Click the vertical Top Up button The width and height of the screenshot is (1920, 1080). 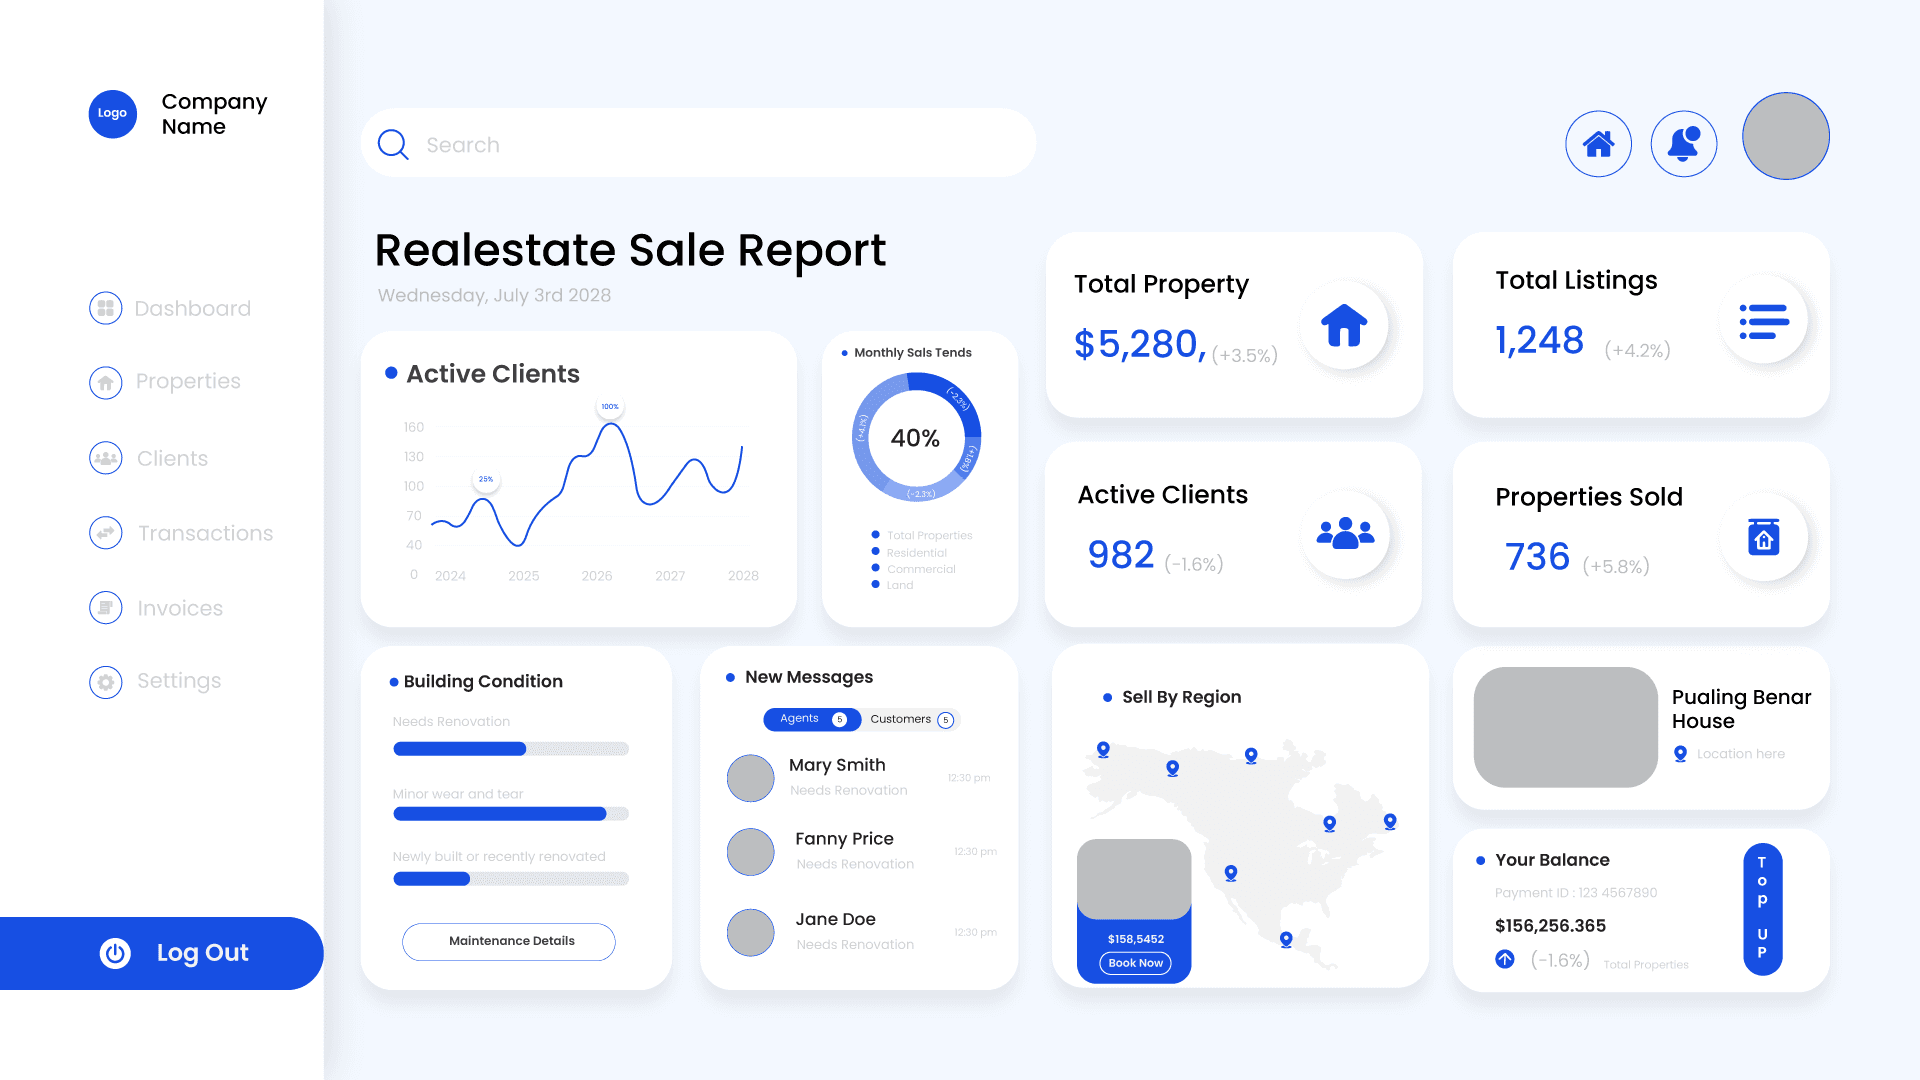tap(1762, 908)
